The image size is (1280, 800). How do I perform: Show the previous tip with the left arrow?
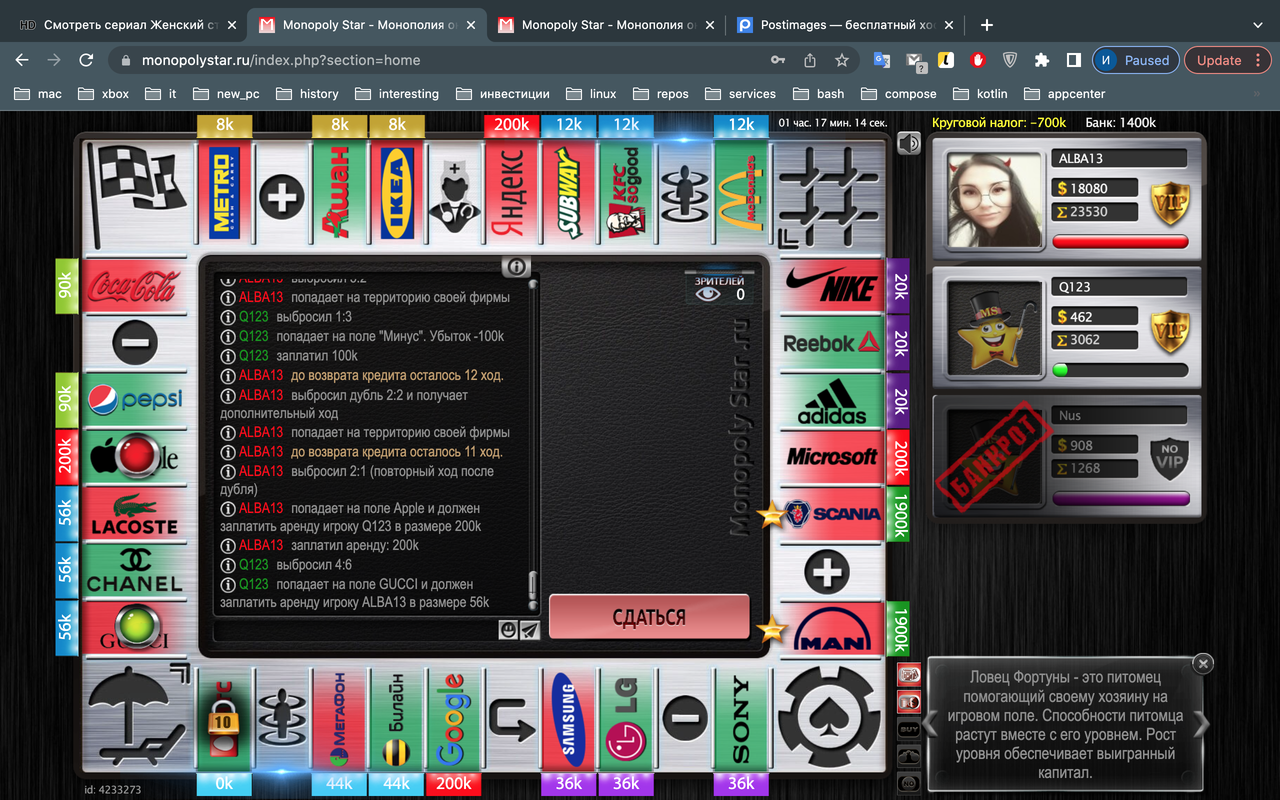930,724
